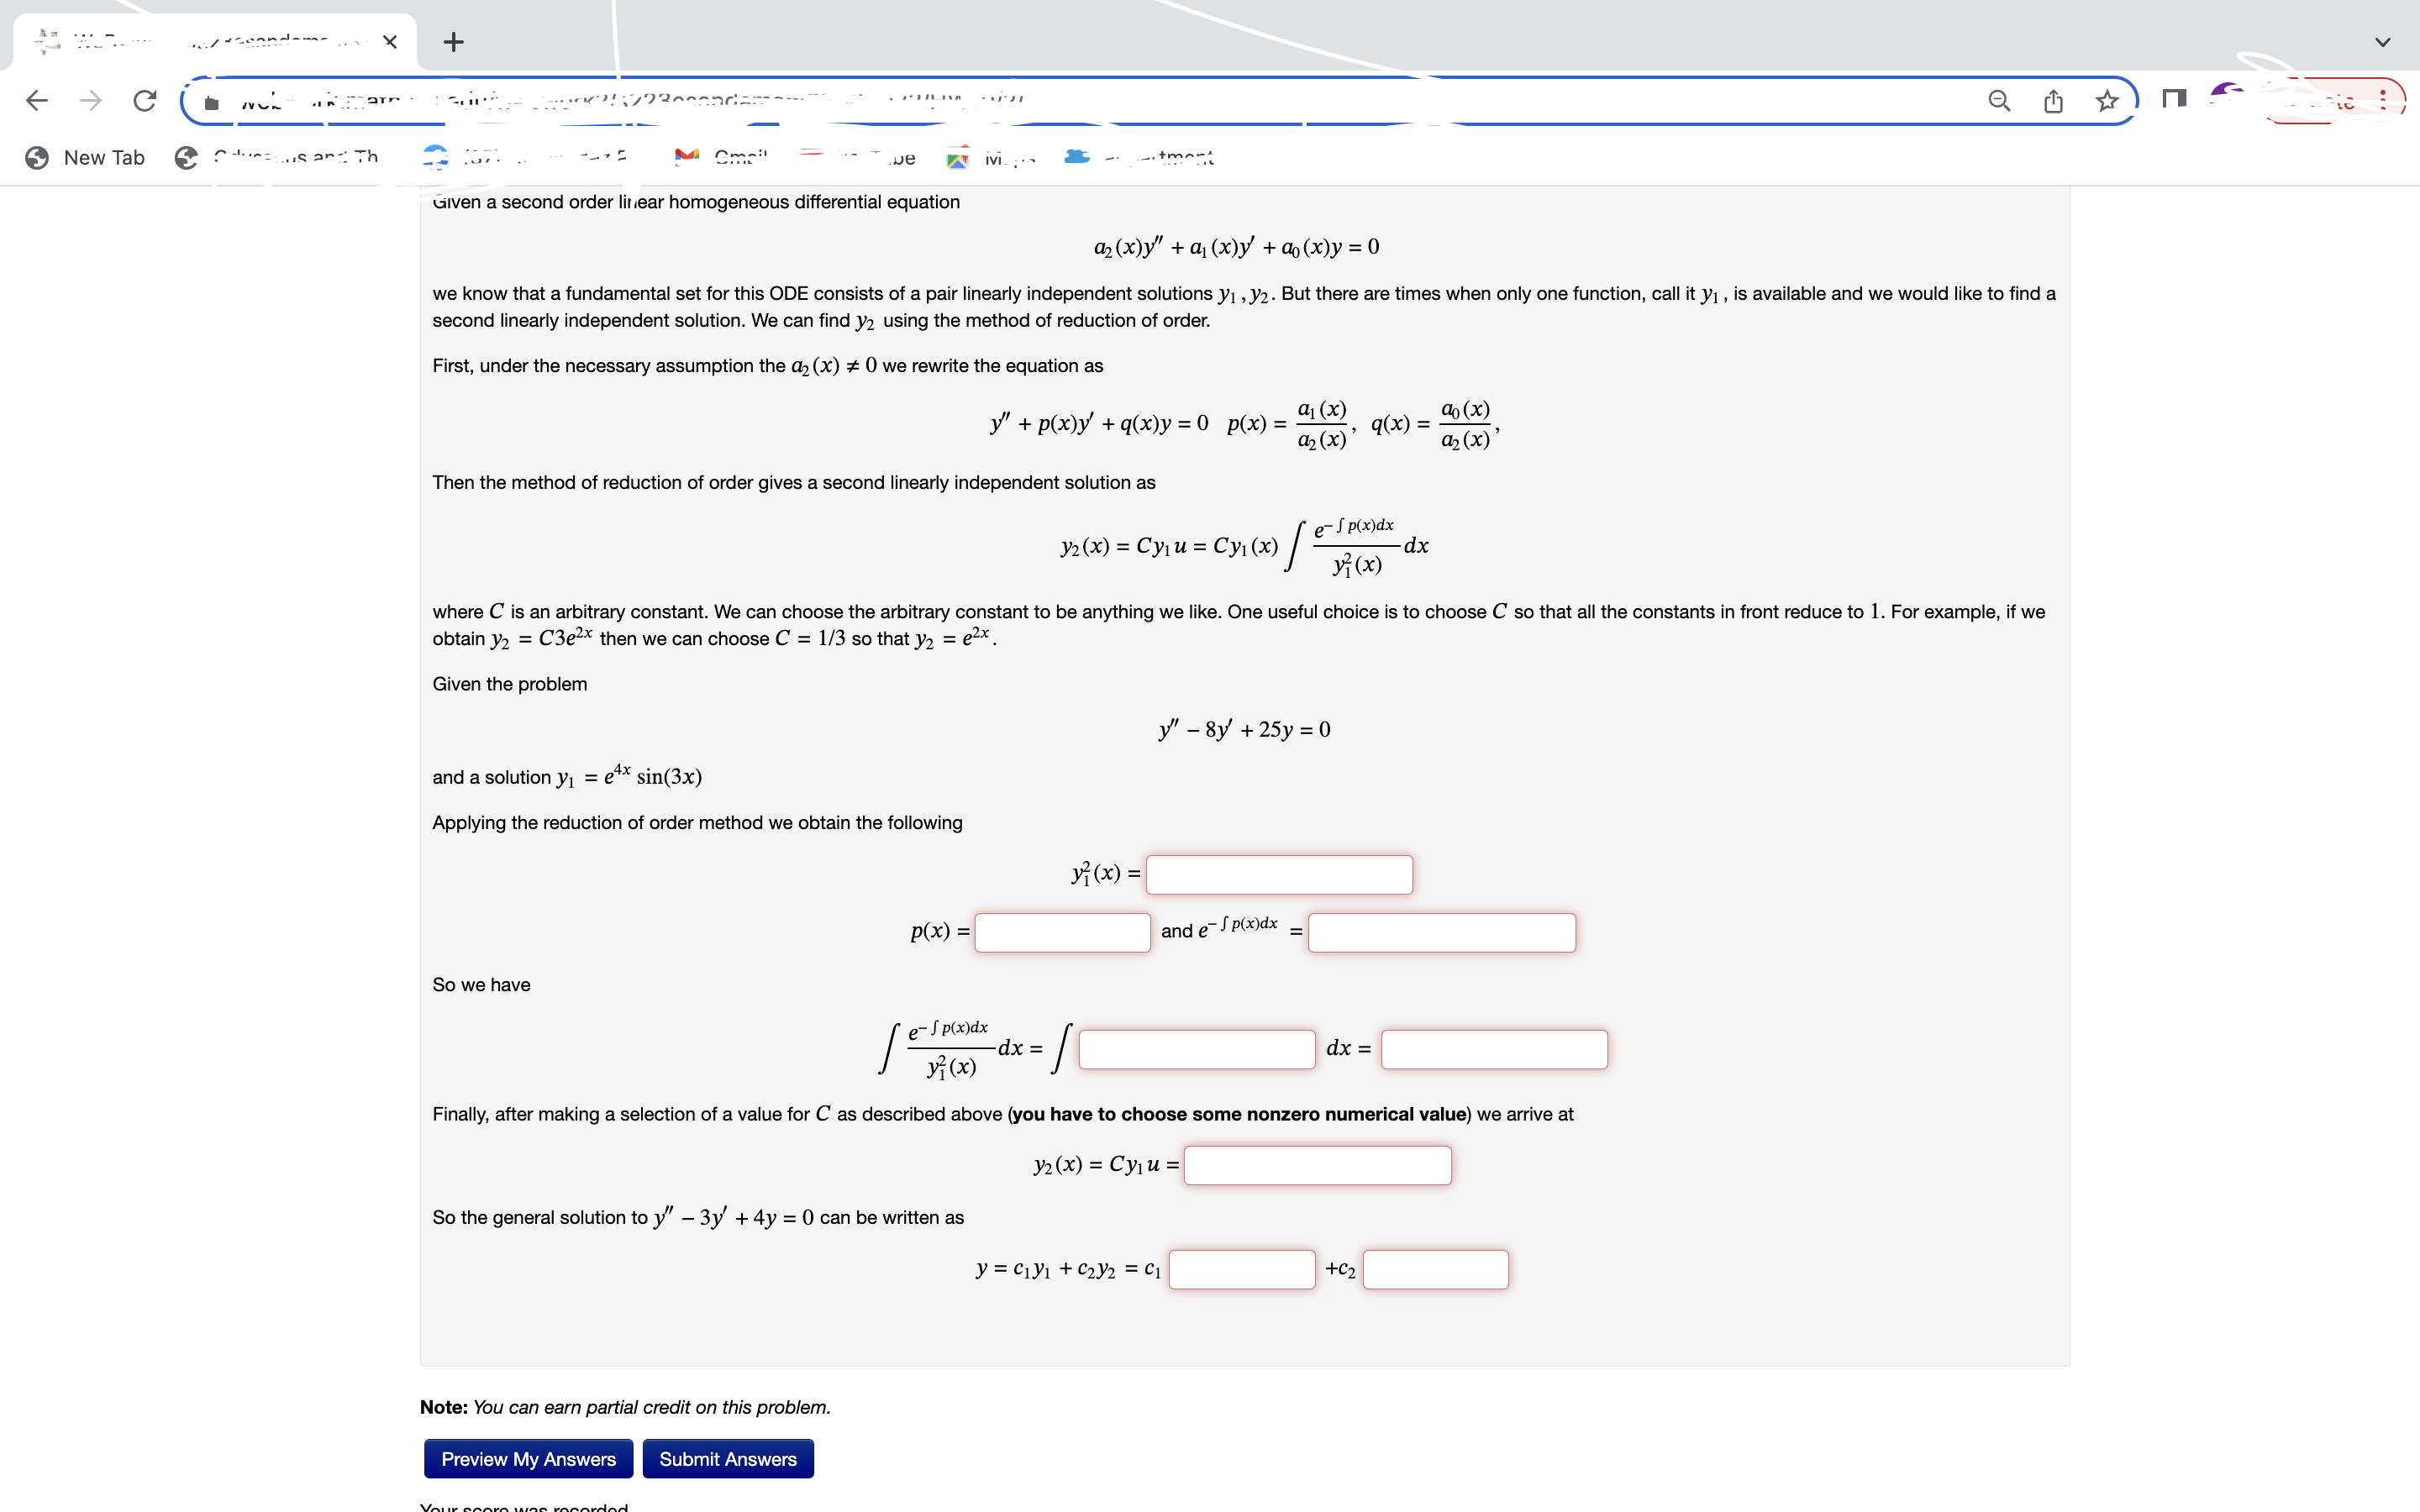Click the browser forward arrow

(90, 99)
